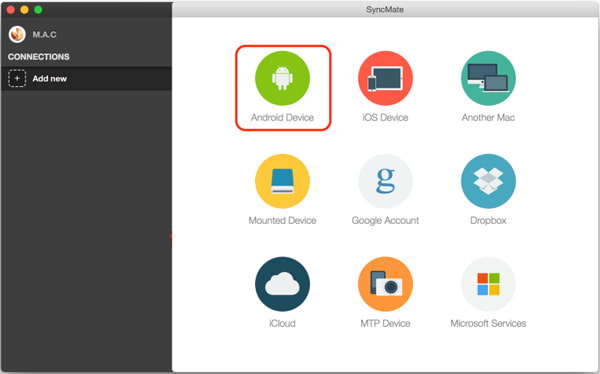The image size is (600, 374).
Task: Select the iCloud cloud icon
Action: tap(282, 284)
